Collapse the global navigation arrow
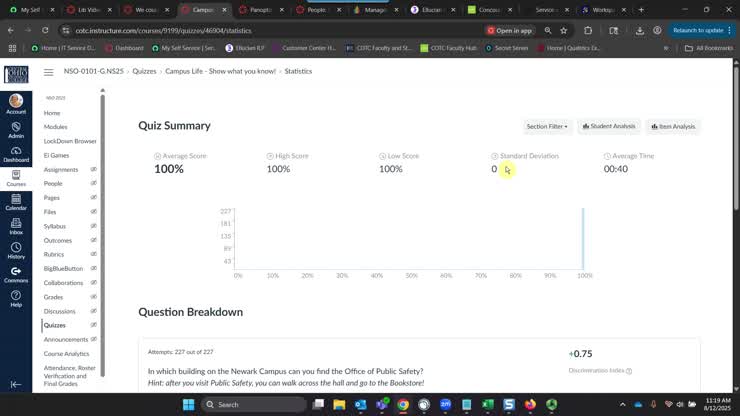Viewport: 740px width, 416px height. (x=16, y=384)
